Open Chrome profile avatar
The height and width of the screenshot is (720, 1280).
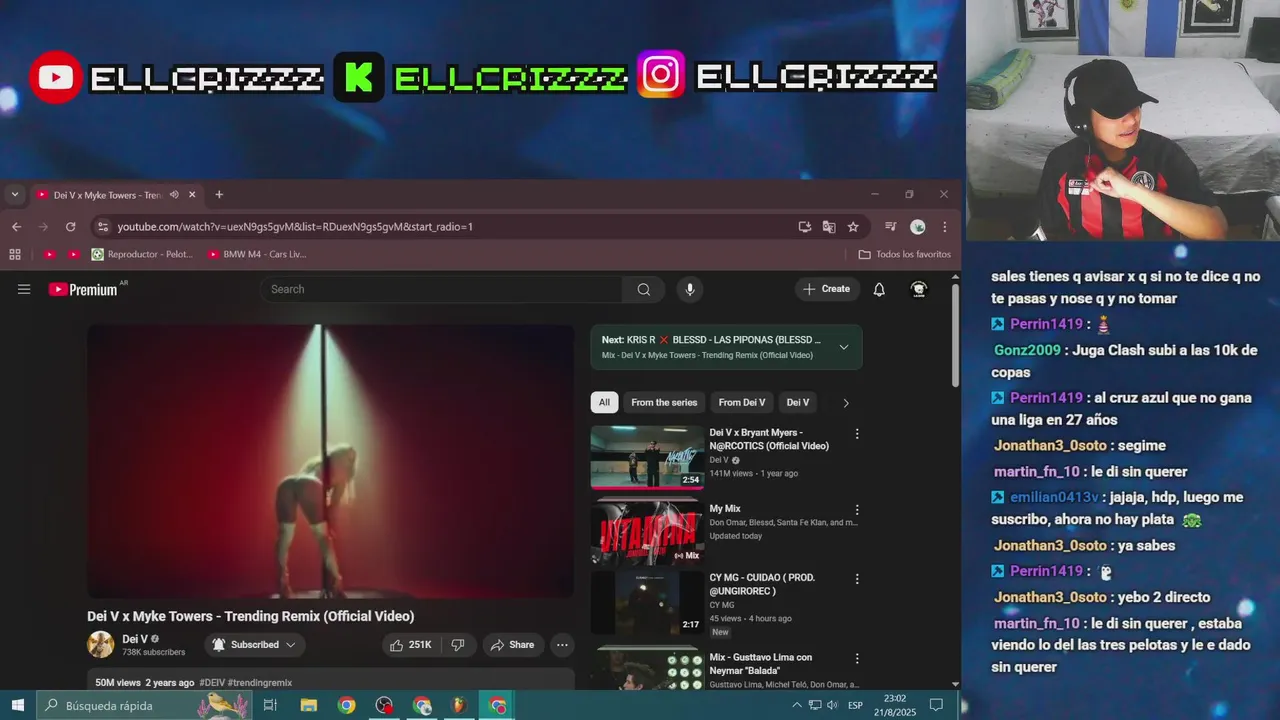[918, 227]
